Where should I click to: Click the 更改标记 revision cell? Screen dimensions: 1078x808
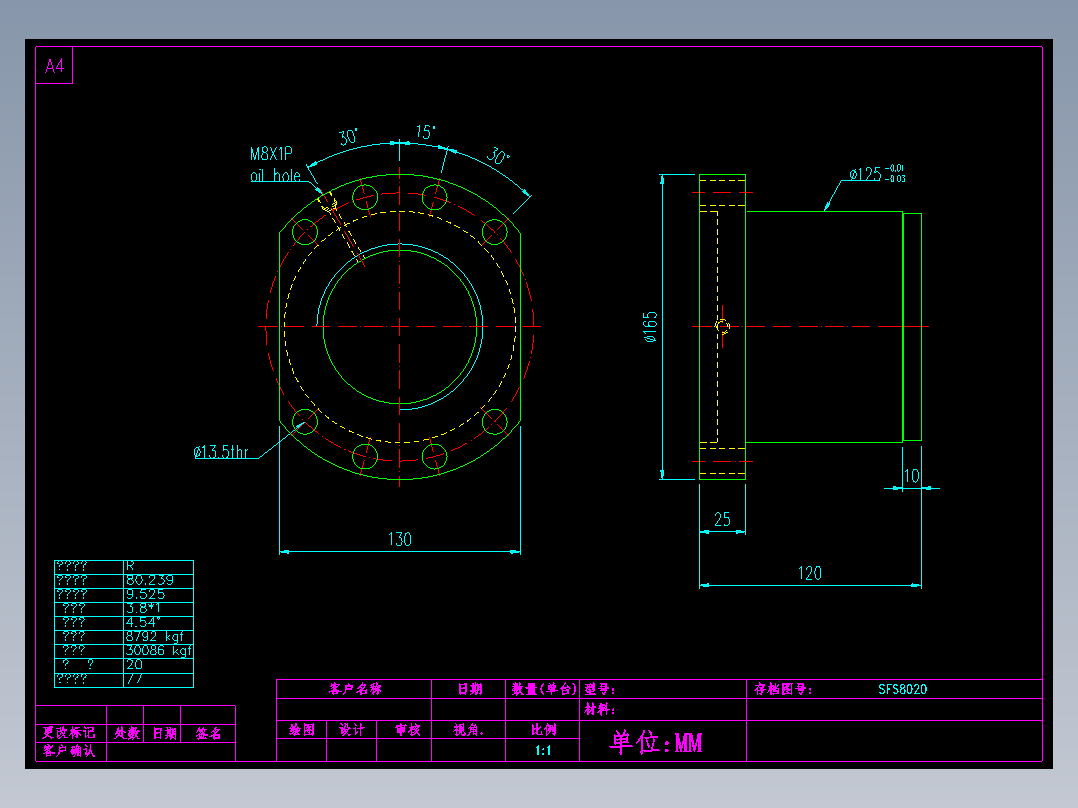pyautogui.click(x=69, y=733)
